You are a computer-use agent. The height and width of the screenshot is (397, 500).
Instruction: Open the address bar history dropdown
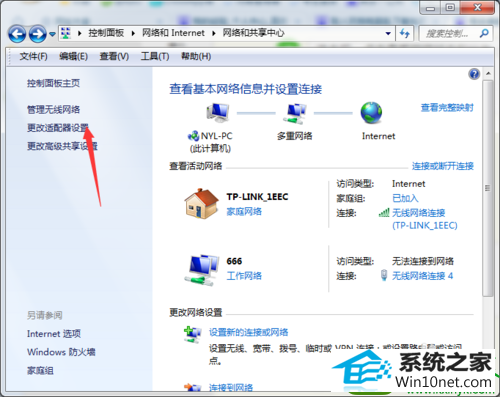click(x=388, y=33)
